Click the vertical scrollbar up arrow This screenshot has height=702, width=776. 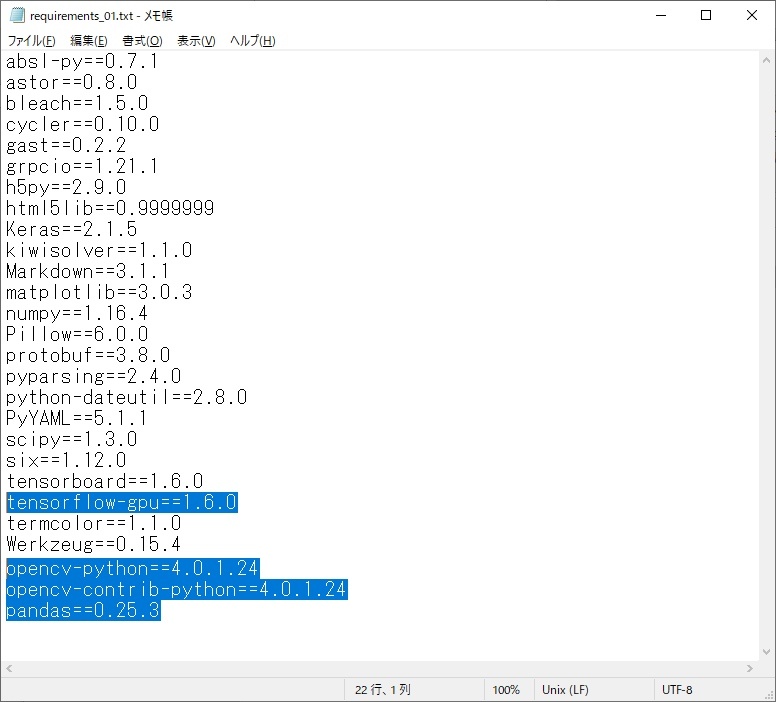coord(766,60)
